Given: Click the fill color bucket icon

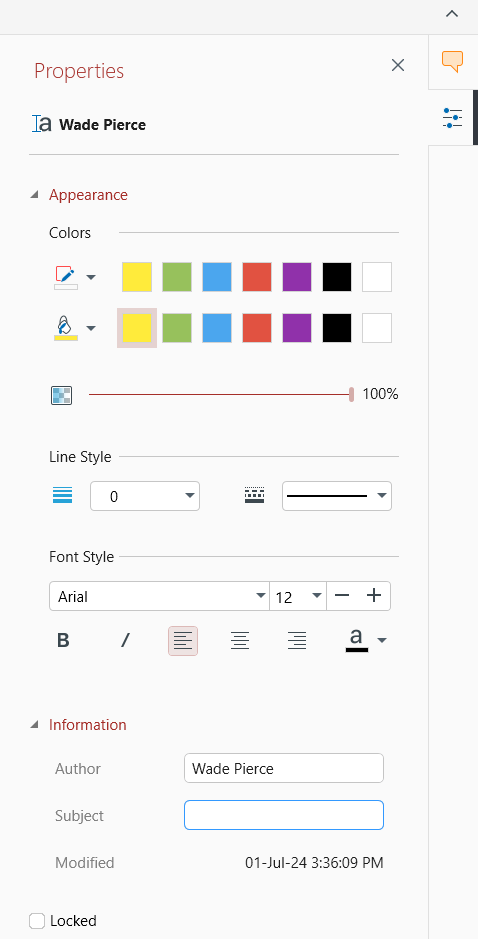Looking at the screenshot, I should [66, 328].
